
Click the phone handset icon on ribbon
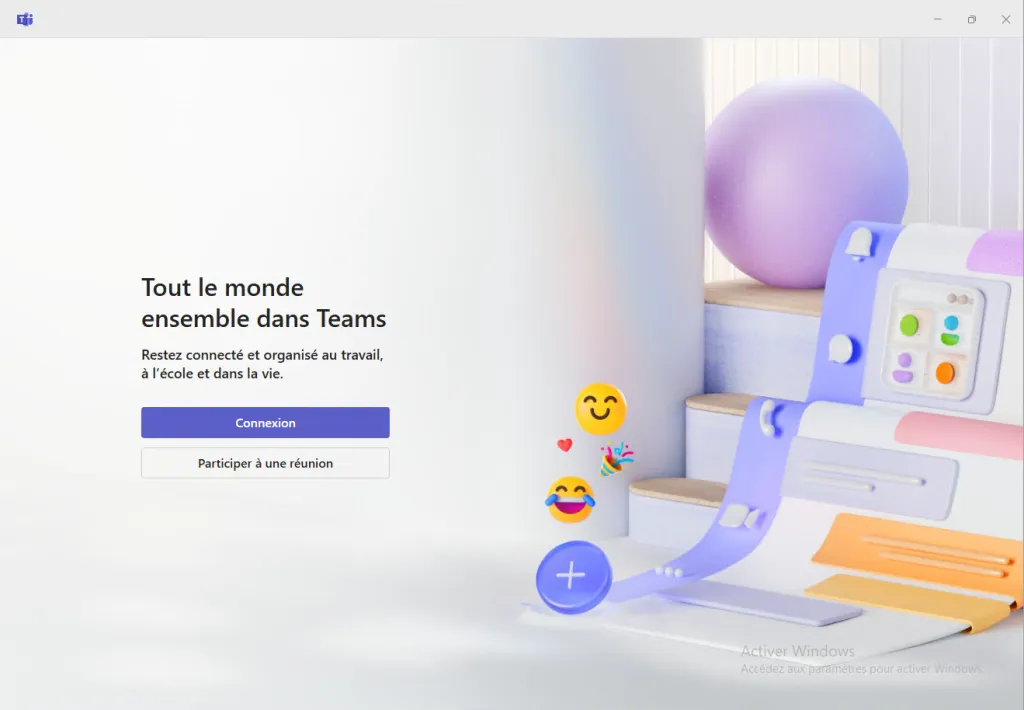pos(769,418)
